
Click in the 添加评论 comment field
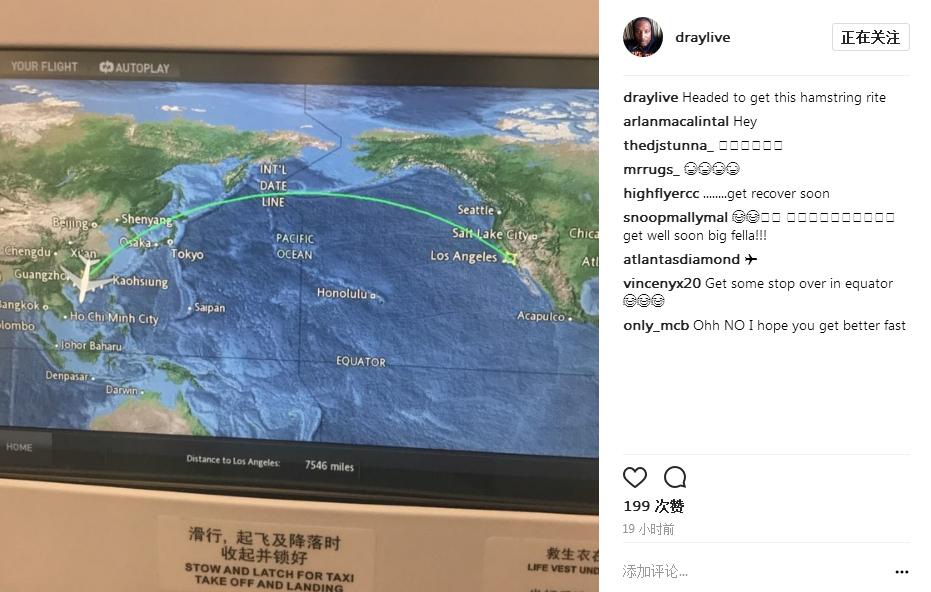pos(754,572)
